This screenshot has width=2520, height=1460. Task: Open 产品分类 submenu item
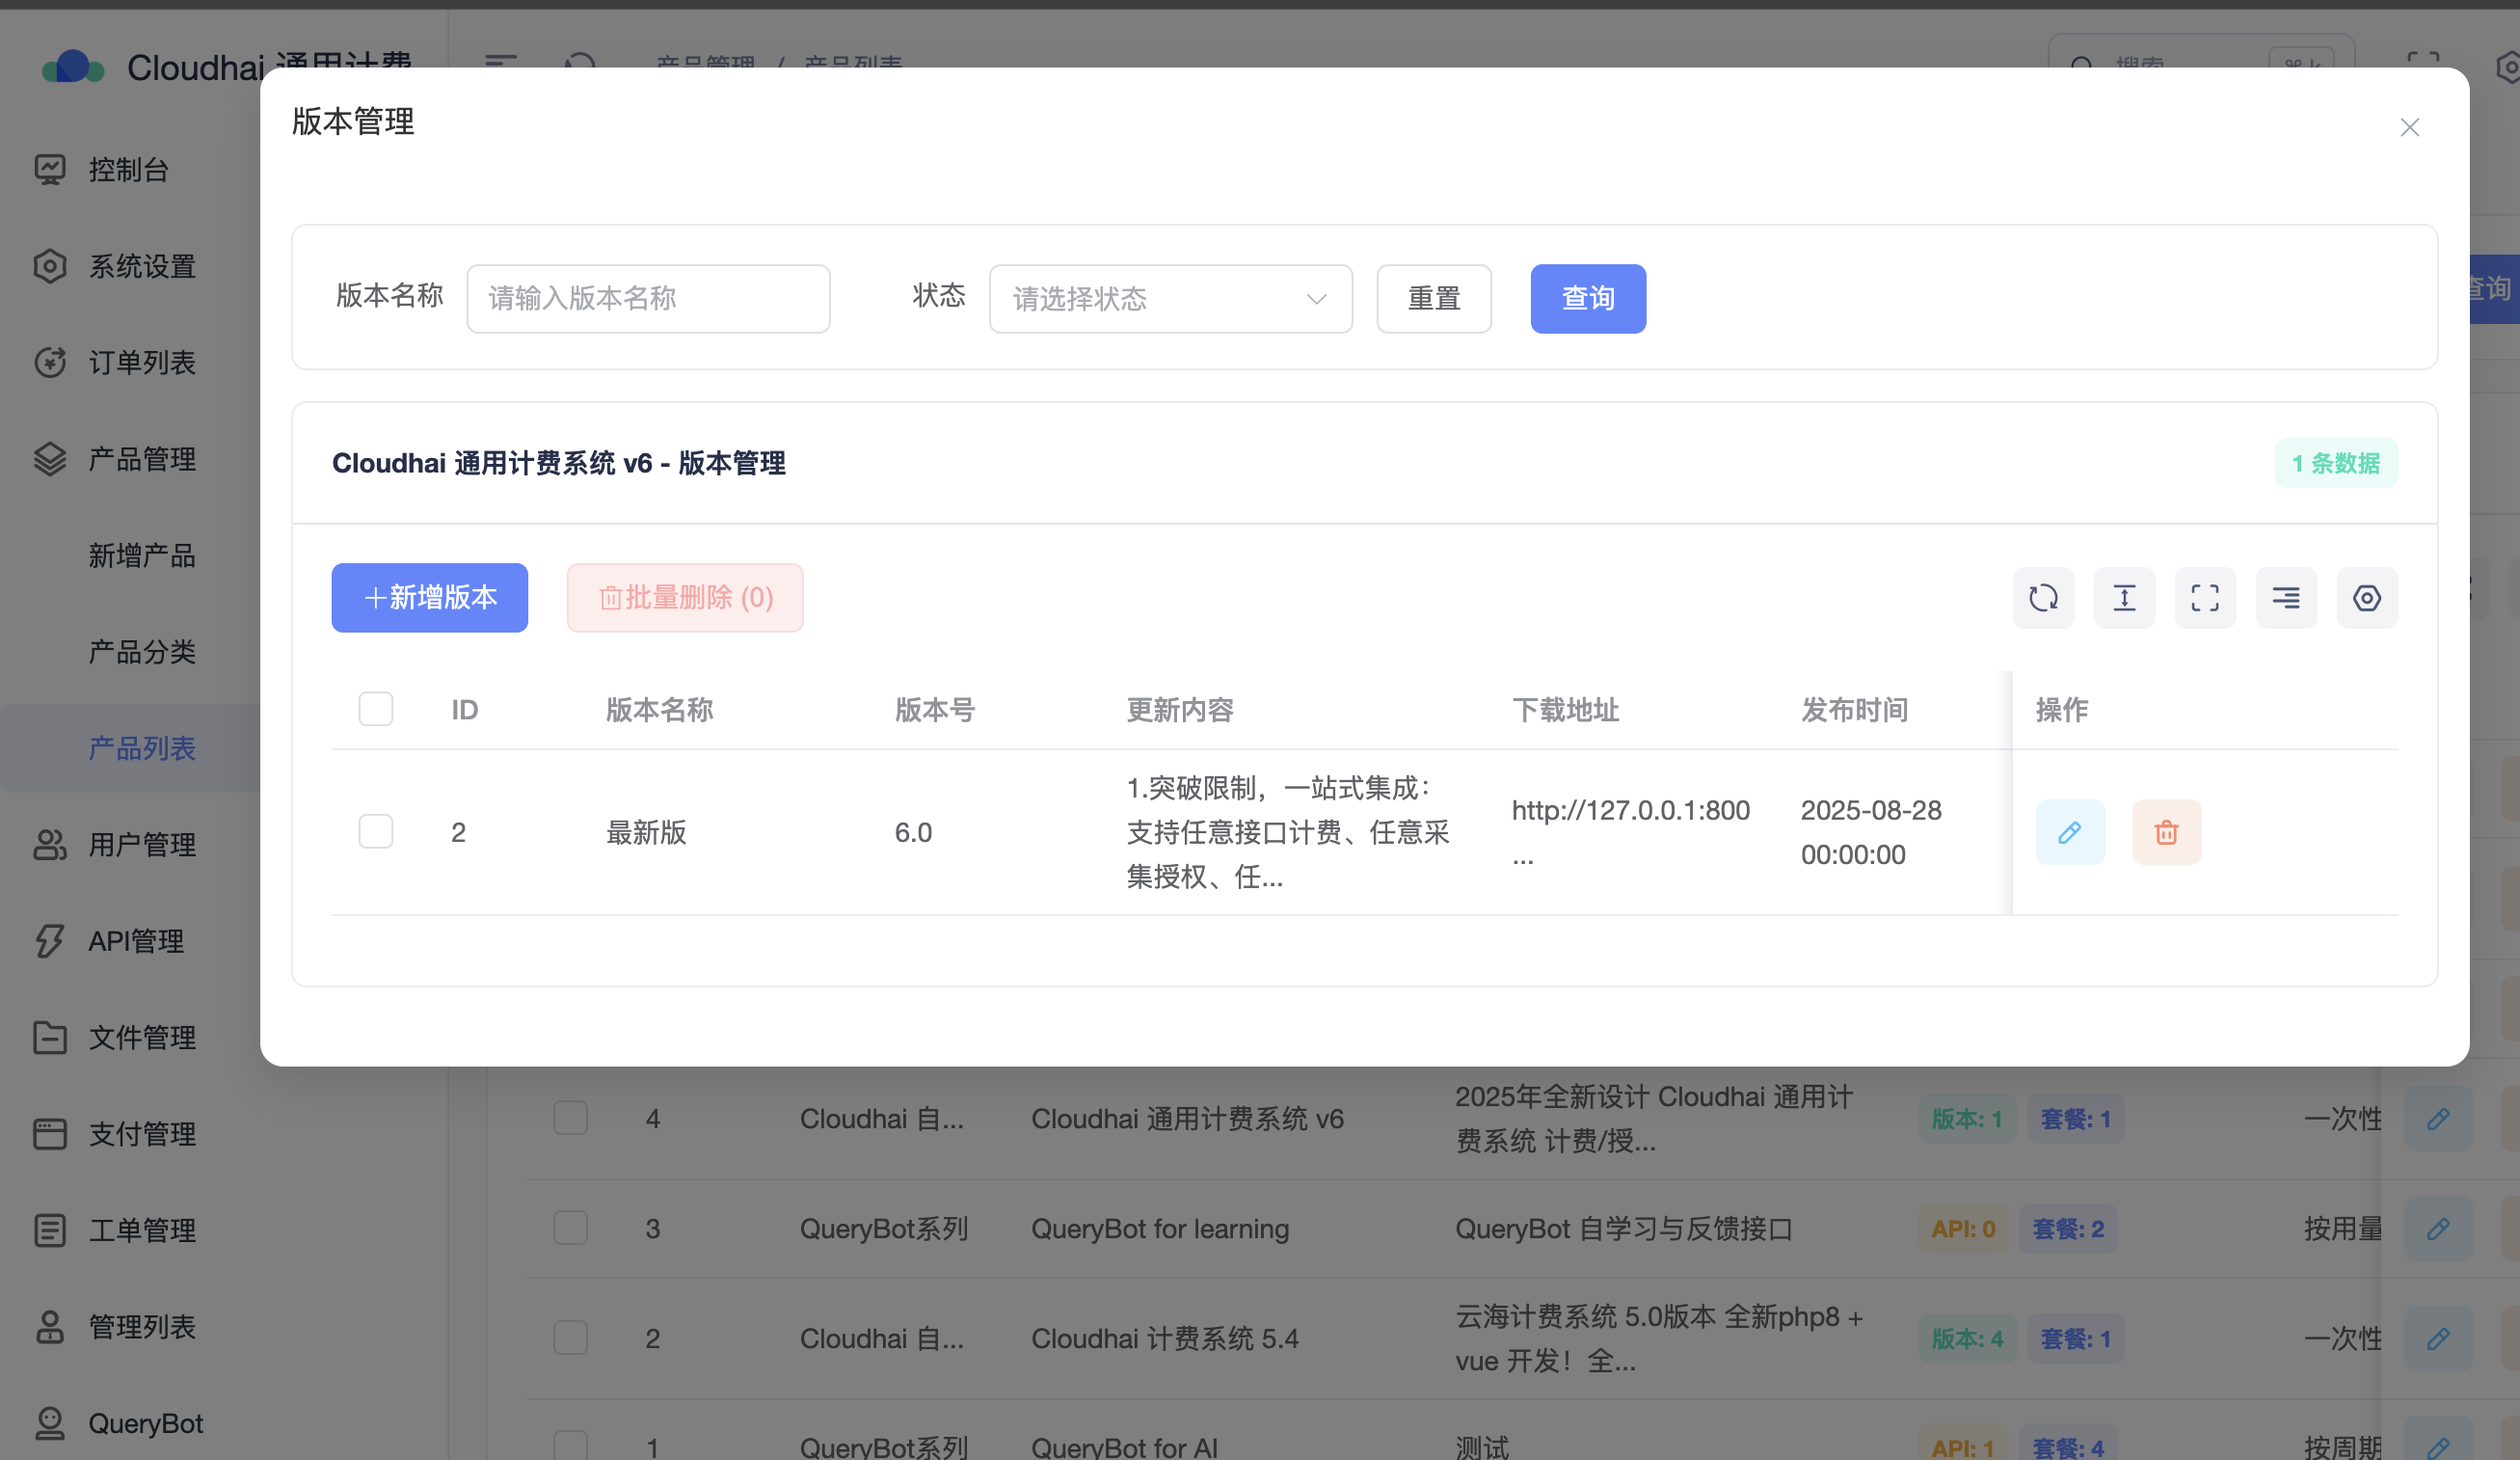141,652
